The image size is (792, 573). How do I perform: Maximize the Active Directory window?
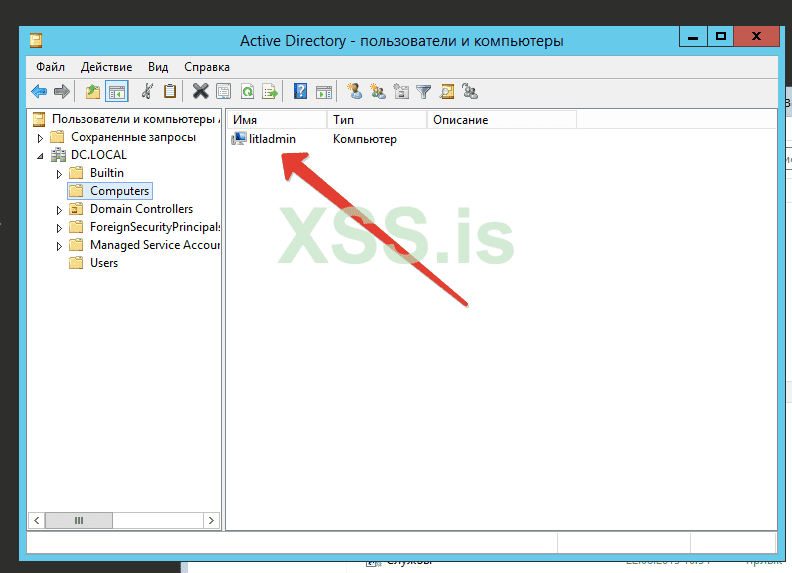[720, 37]
